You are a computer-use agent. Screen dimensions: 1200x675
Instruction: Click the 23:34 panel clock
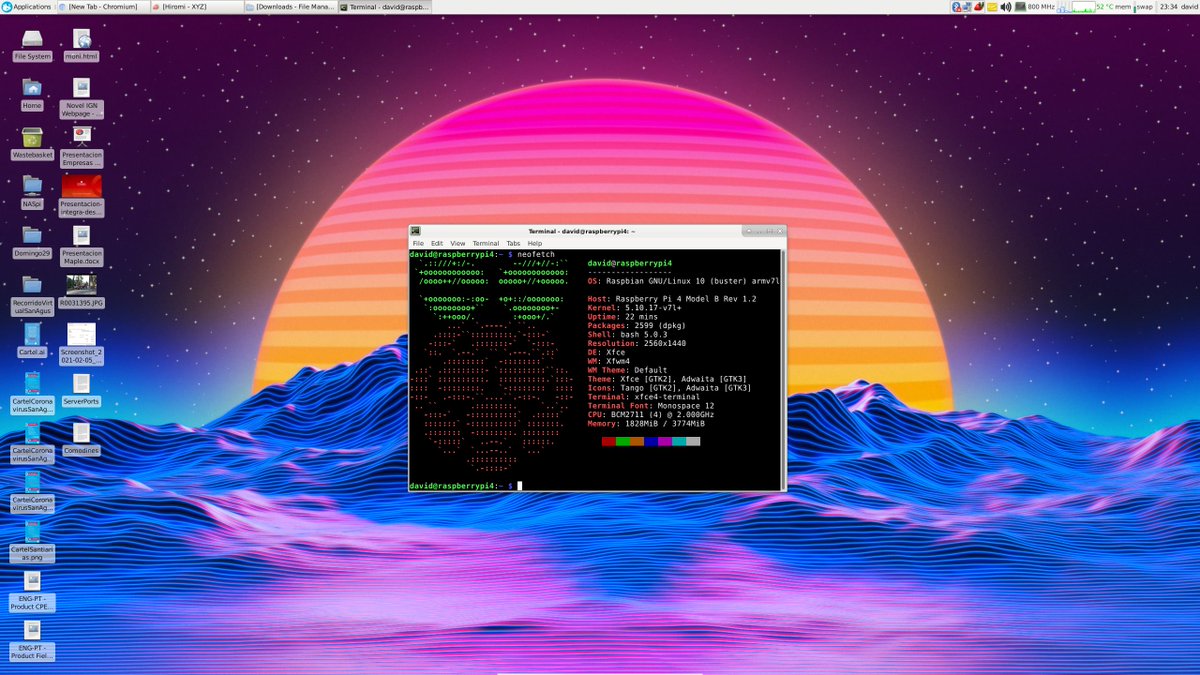coord(1168,6)
